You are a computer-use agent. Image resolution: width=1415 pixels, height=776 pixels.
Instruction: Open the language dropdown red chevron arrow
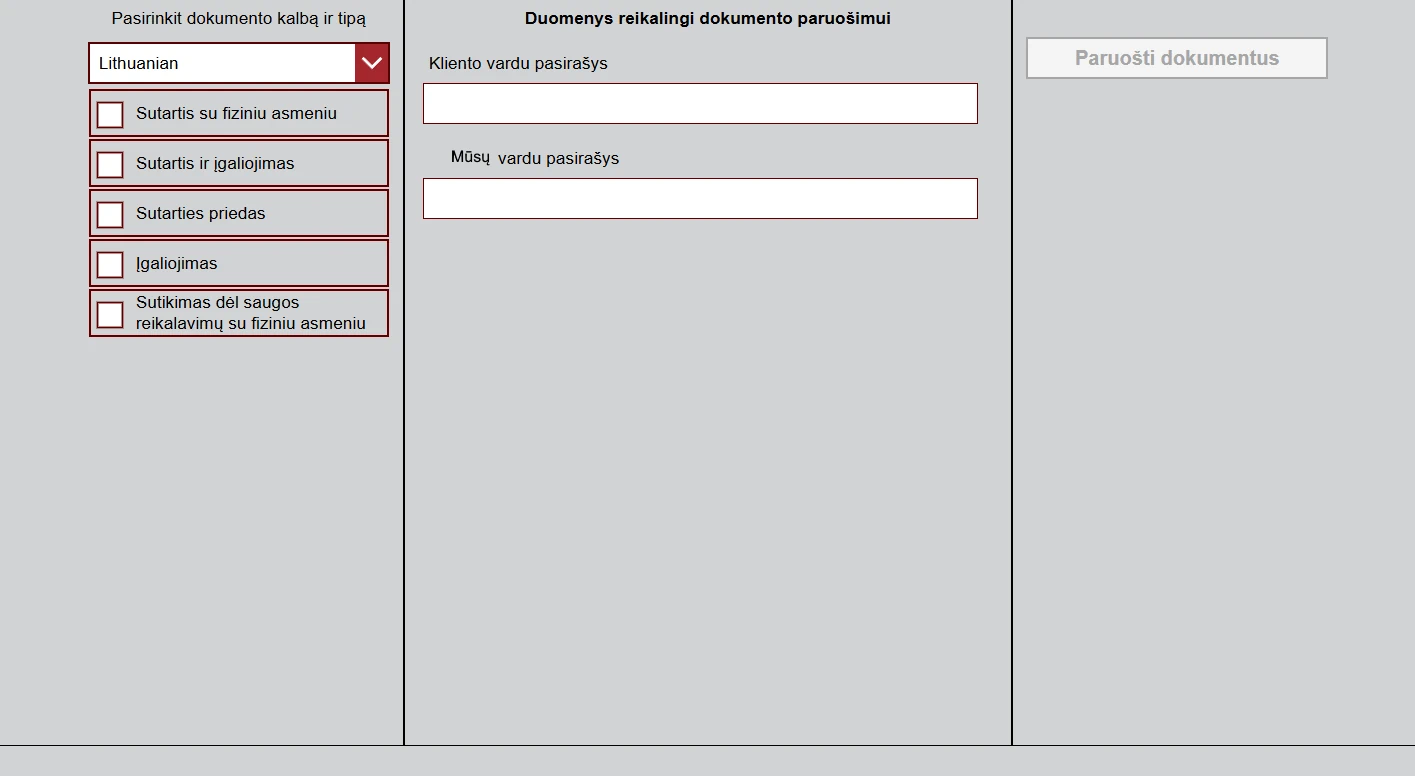[371, 63]
